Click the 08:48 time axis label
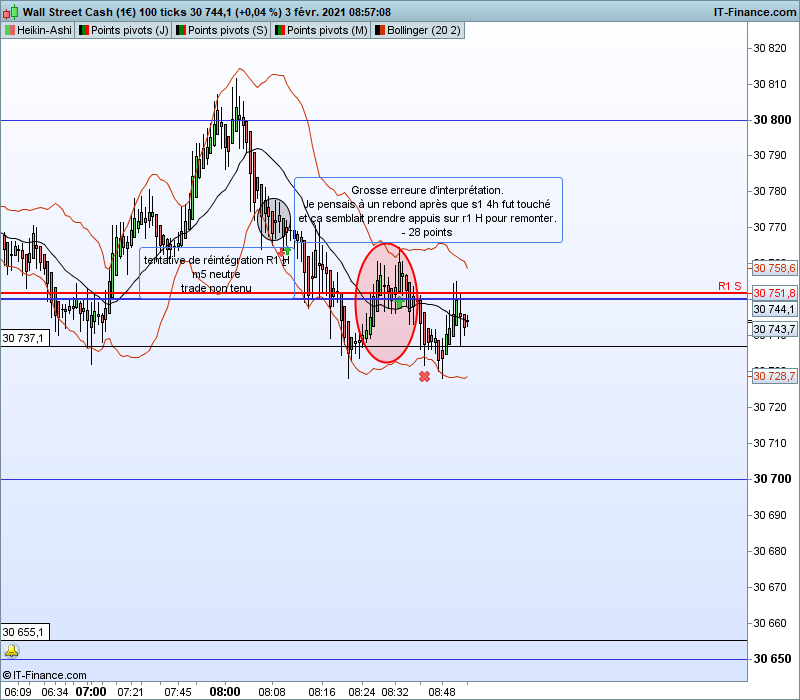This screenshot has width=800, height=700. (441, 692)
